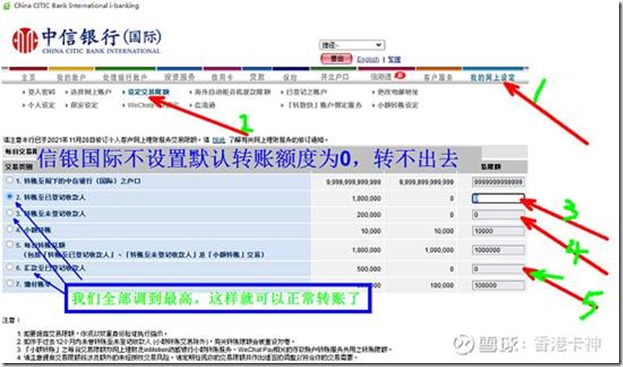Open the 我的网上设定 tab
The image size is (623, 367).
[x=493, y=77]
